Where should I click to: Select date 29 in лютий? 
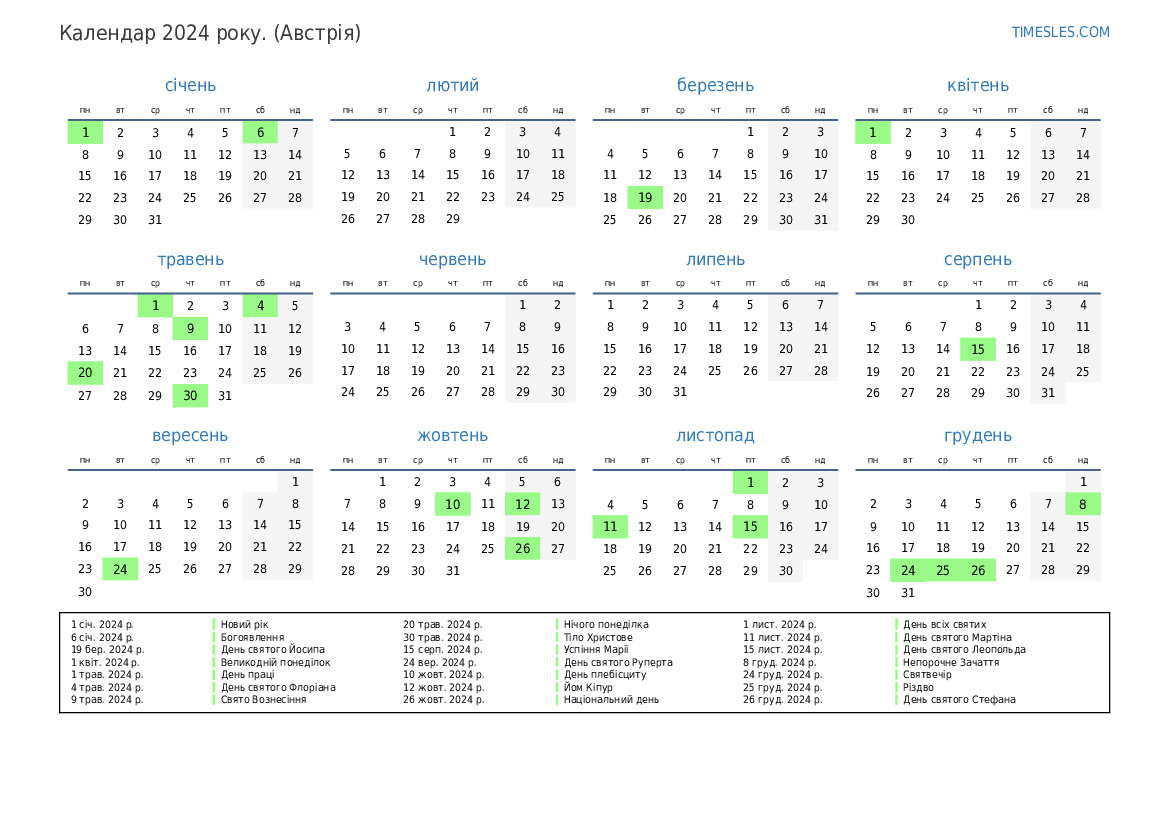(452, 219)
